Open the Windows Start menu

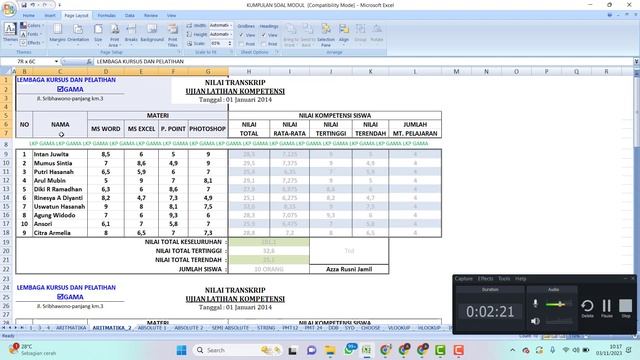click(x=181, y=350)
